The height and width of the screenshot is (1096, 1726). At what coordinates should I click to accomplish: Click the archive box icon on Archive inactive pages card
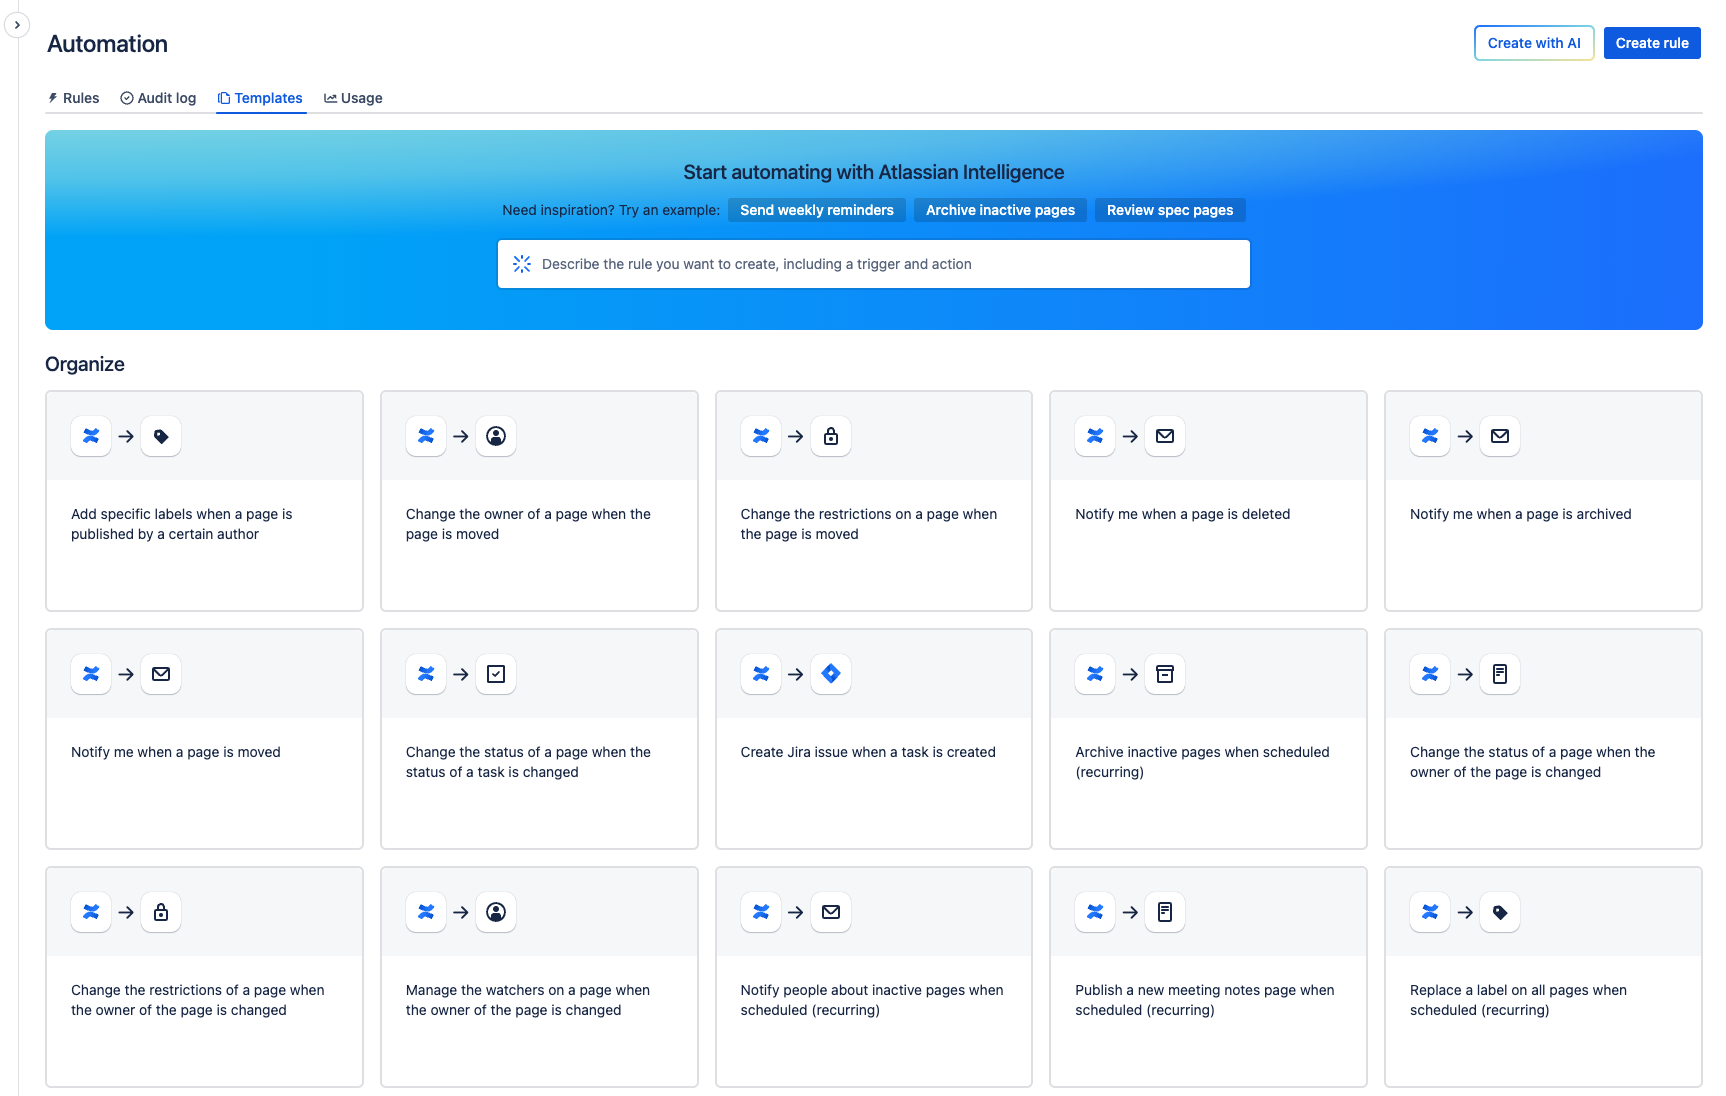point(1165,674)
